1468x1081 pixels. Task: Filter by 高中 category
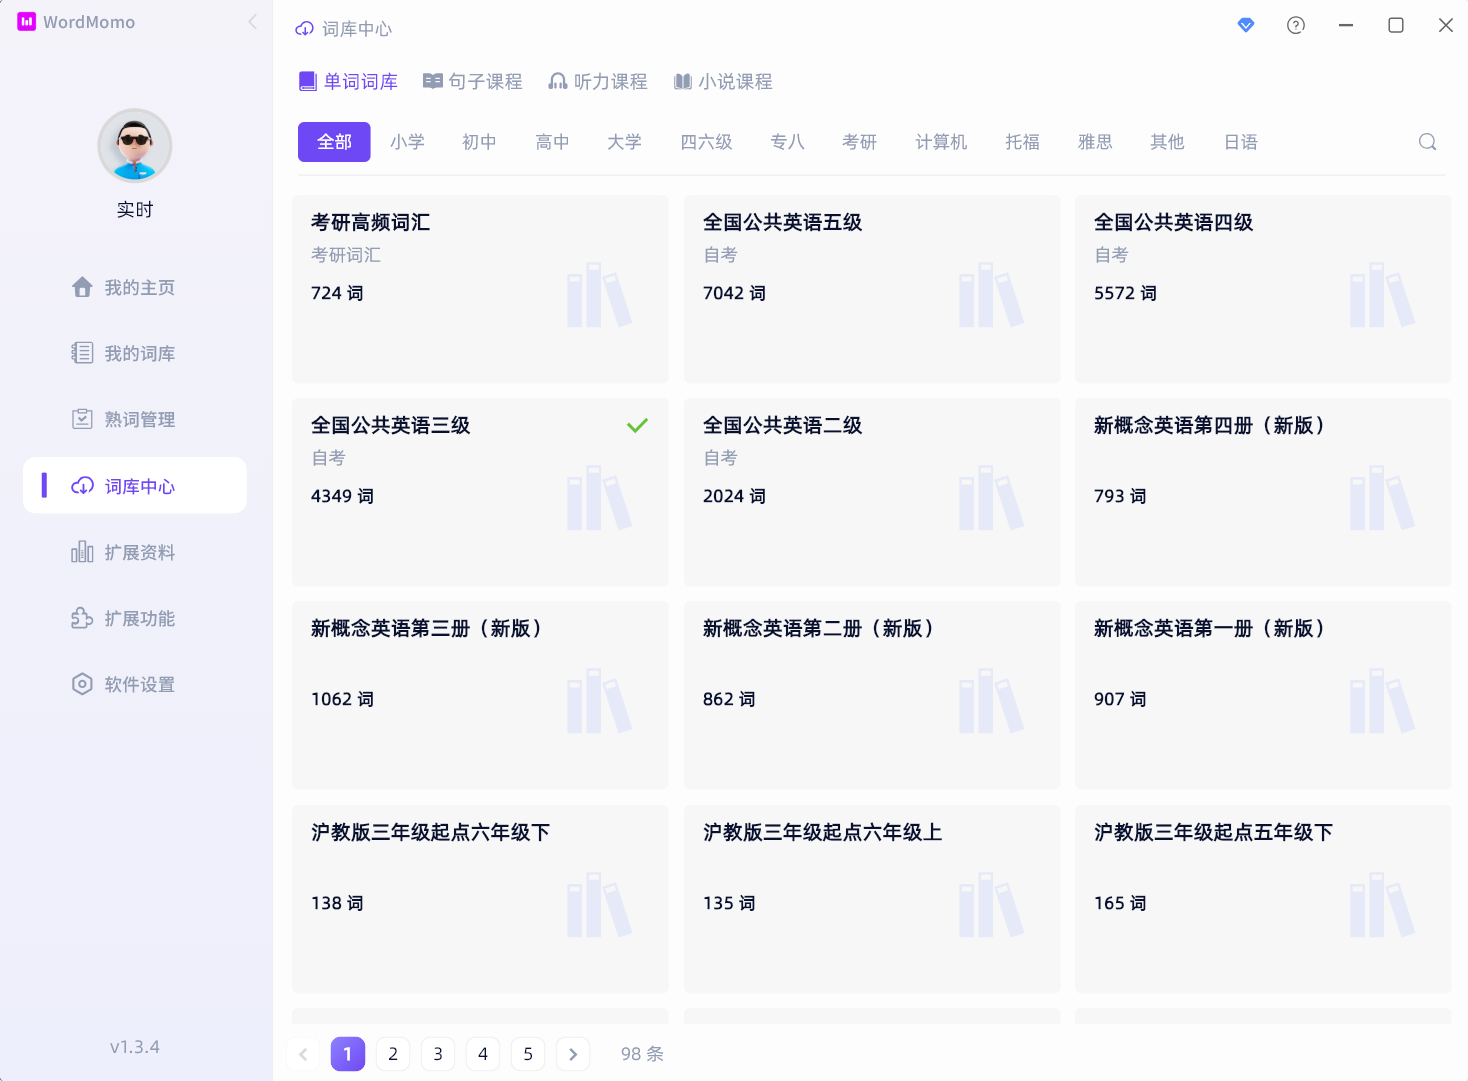[552, 142]
